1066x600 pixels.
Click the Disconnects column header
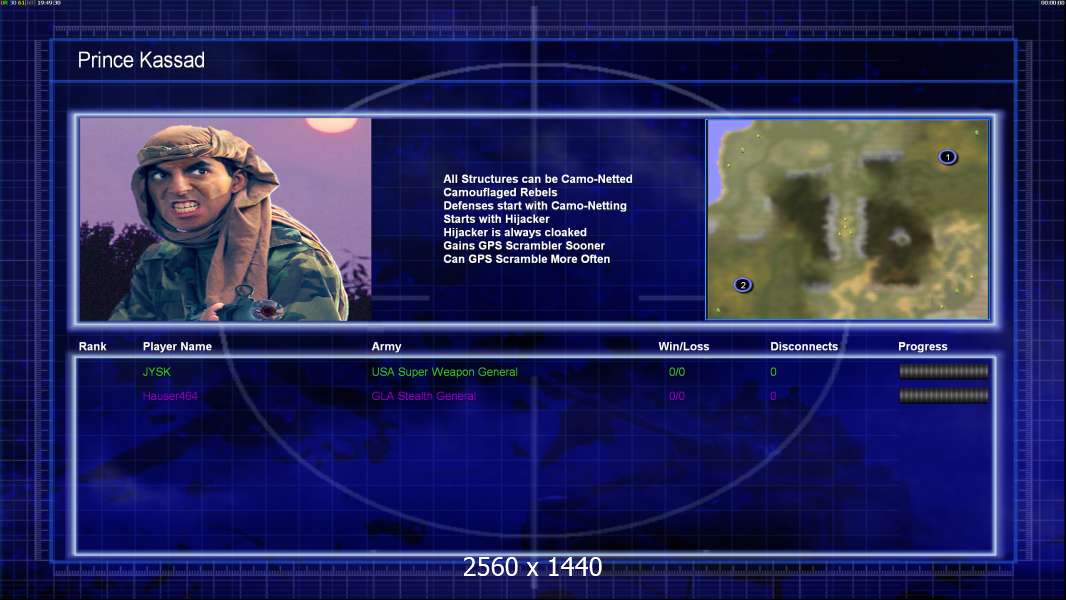point(804,347)
